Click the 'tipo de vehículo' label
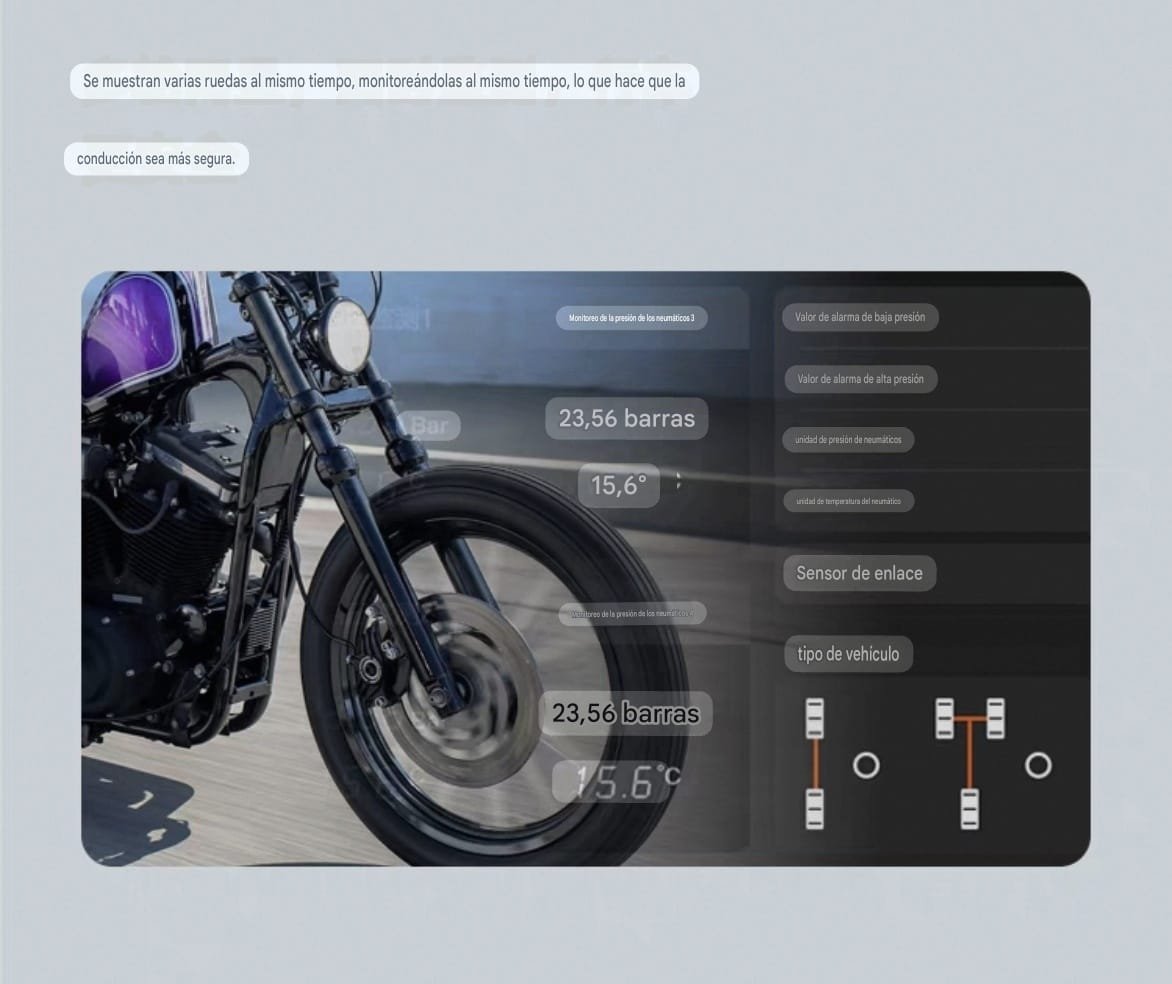1172x984 pixels. [x=848, y=654]
